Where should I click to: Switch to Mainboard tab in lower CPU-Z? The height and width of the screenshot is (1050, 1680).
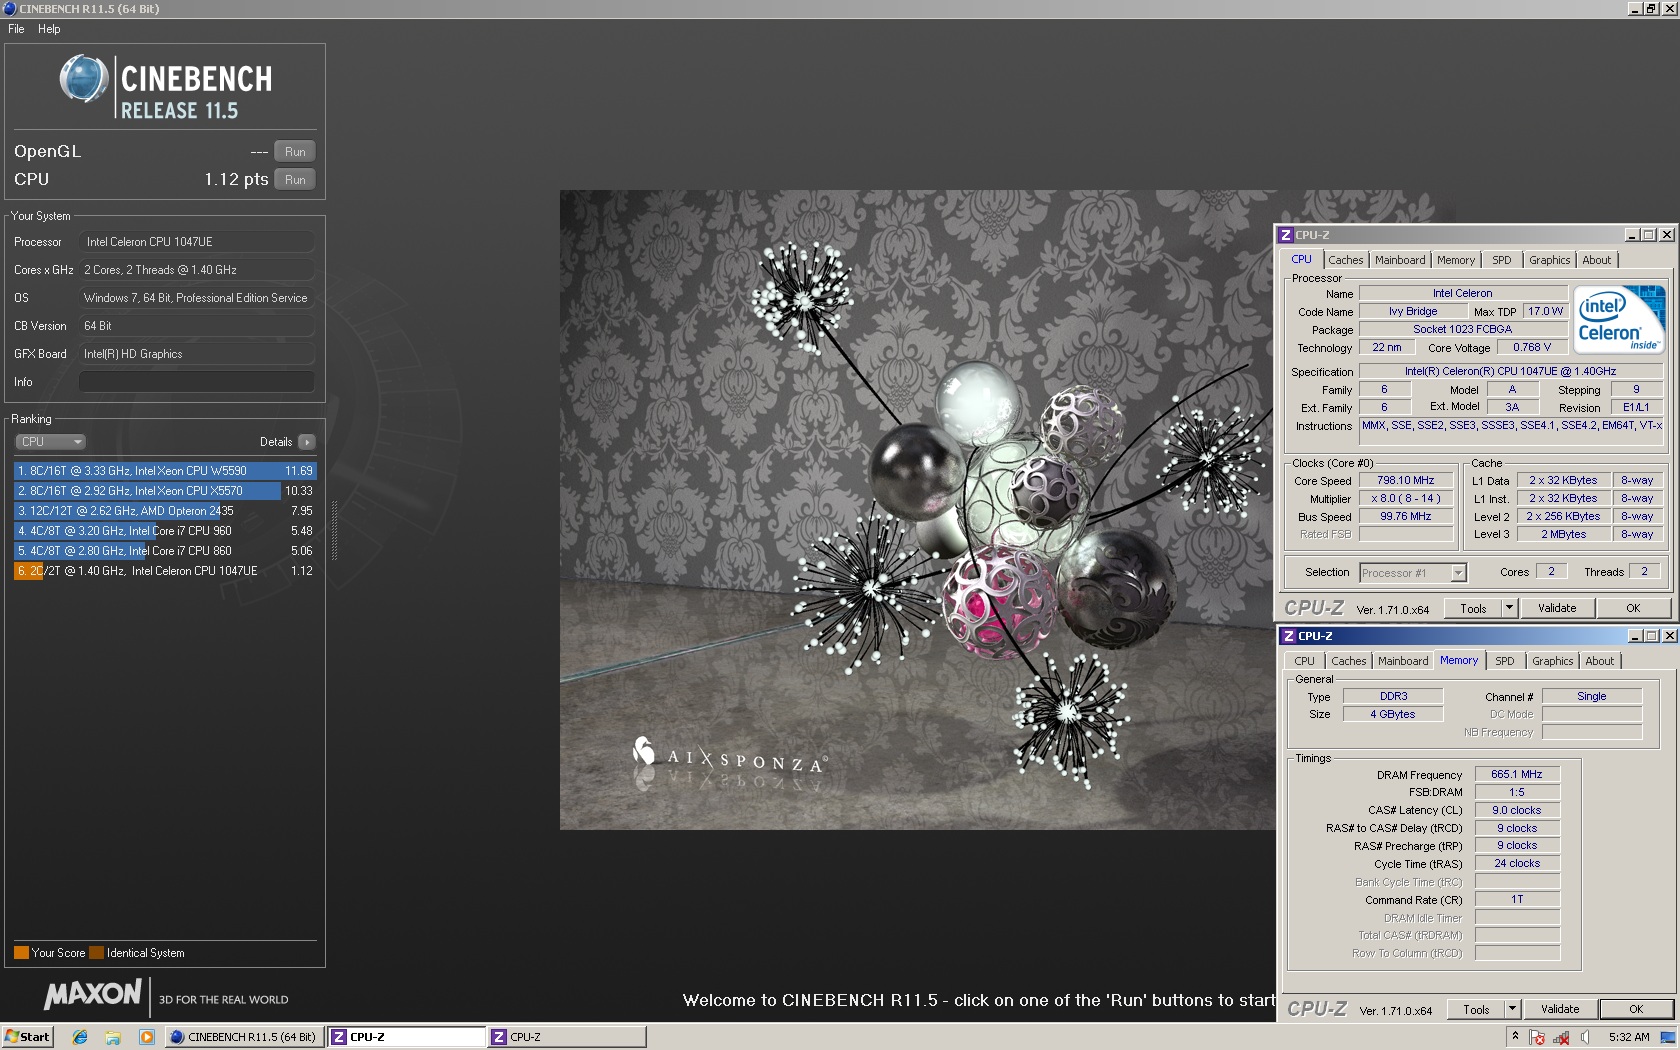(x=1403, y=661)
